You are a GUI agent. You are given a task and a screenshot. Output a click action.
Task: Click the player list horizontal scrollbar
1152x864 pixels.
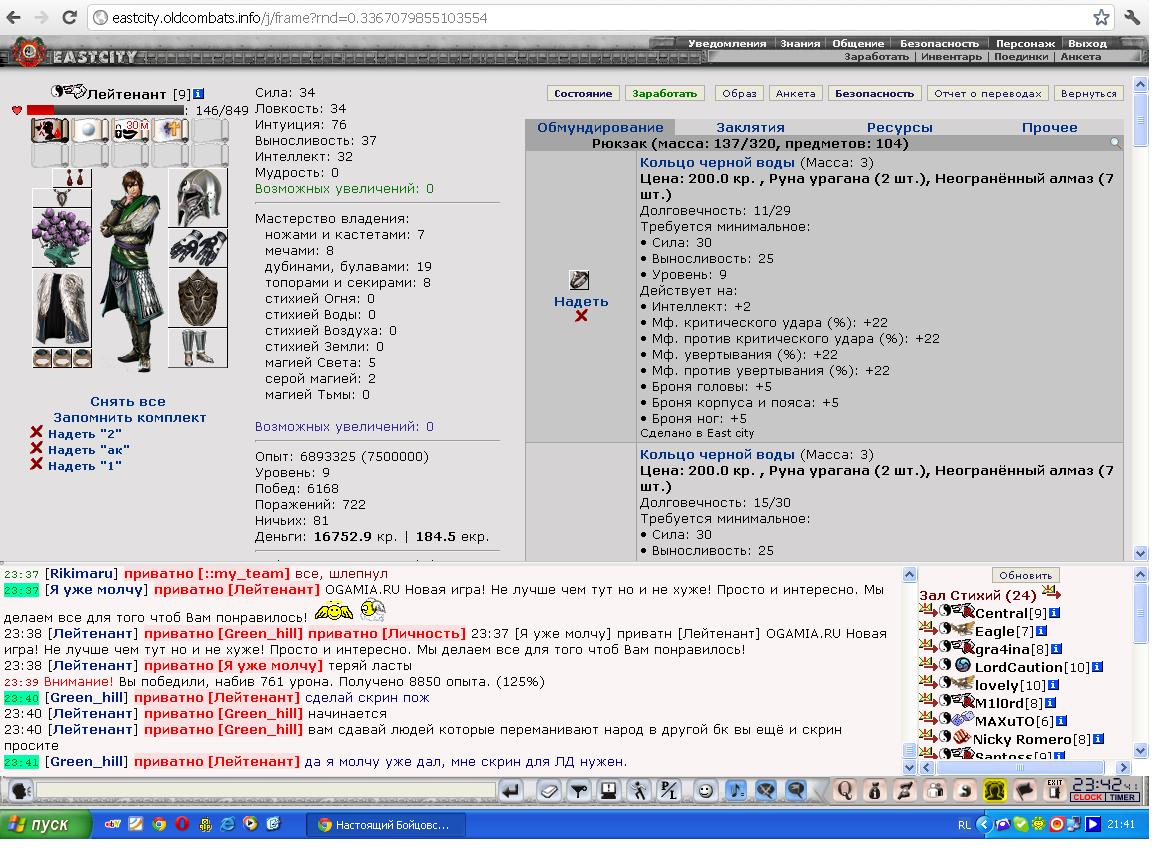pyautogui.click(x=1020, y=768)
